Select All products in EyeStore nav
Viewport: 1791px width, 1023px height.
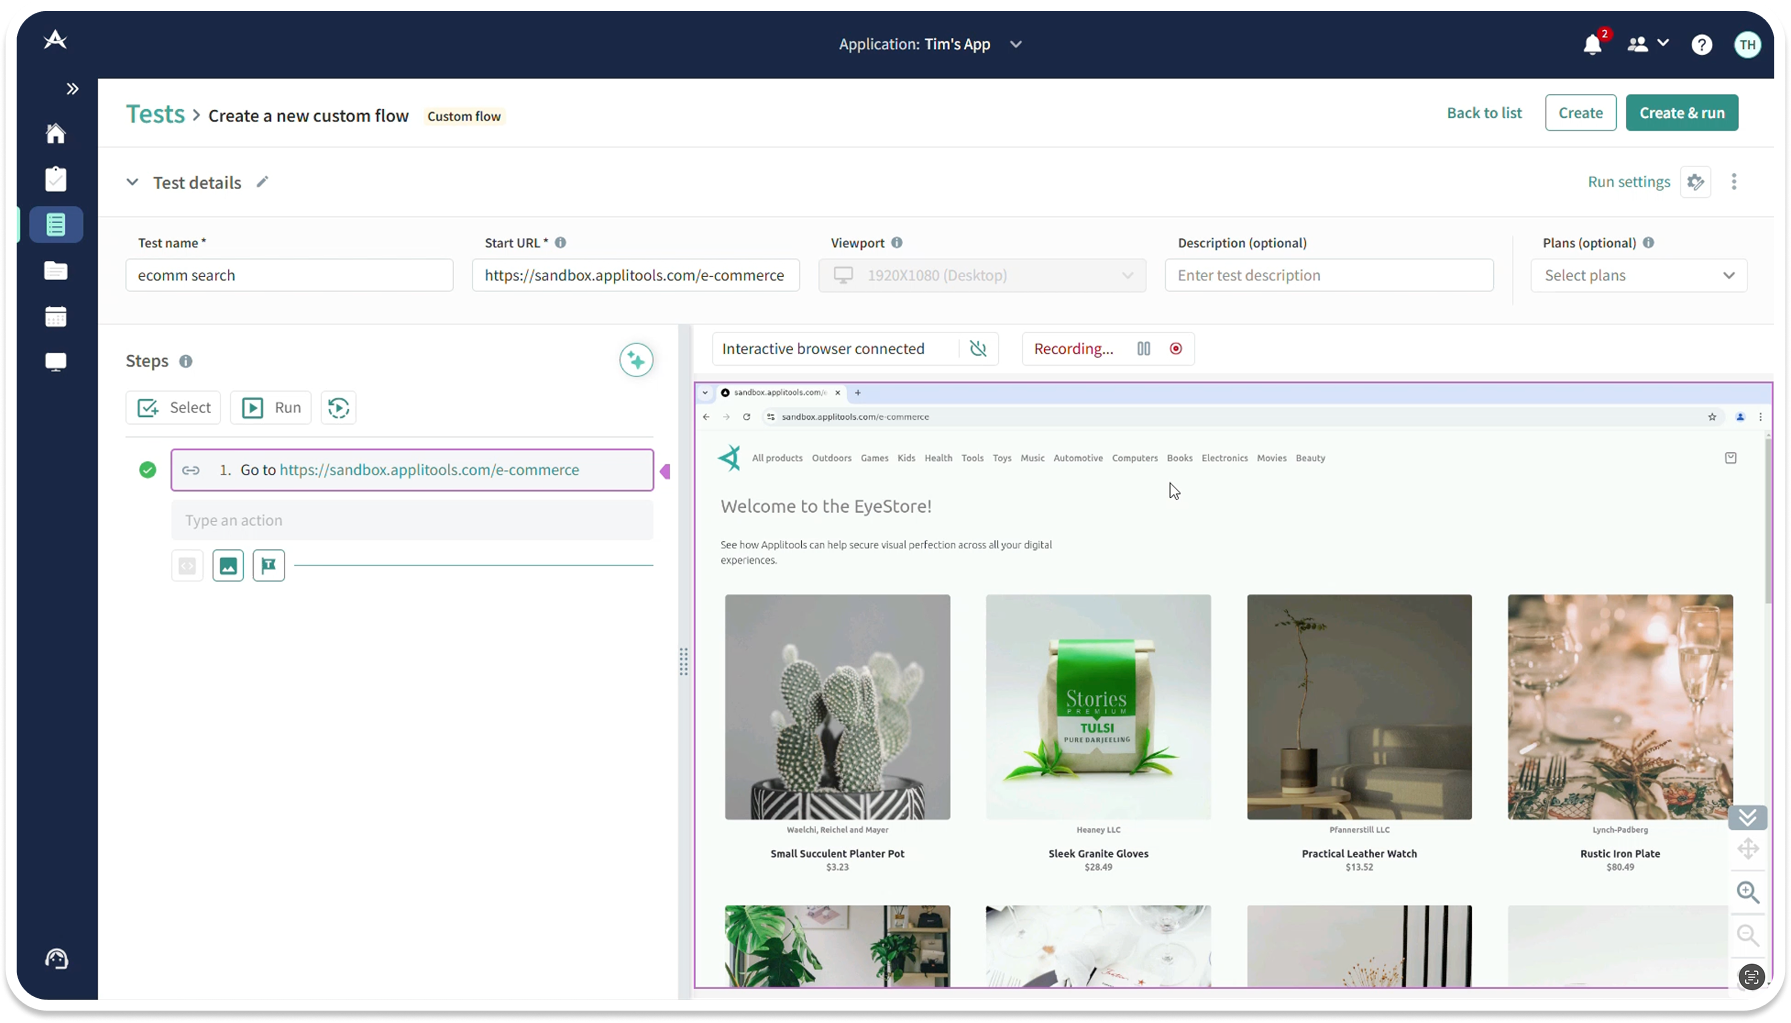click(777, 459)
